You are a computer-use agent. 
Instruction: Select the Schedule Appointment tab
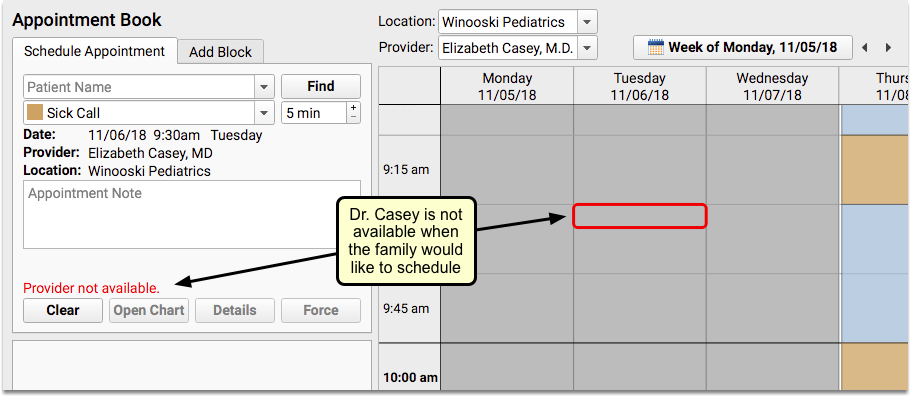[x=95, y=51]
